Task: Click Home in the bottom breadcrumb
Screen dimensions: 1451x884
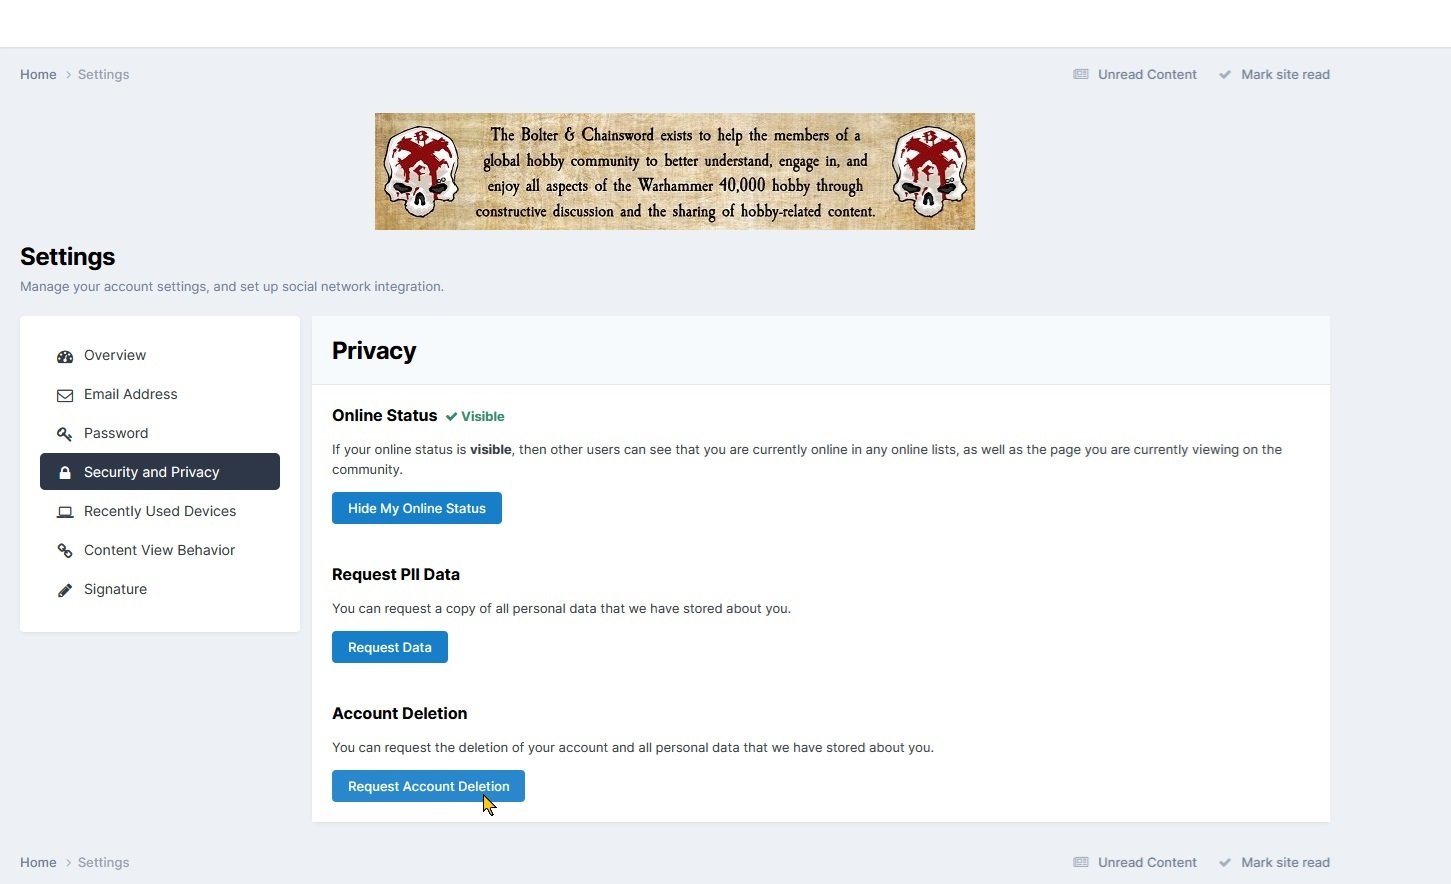Action: click(38, 862)
